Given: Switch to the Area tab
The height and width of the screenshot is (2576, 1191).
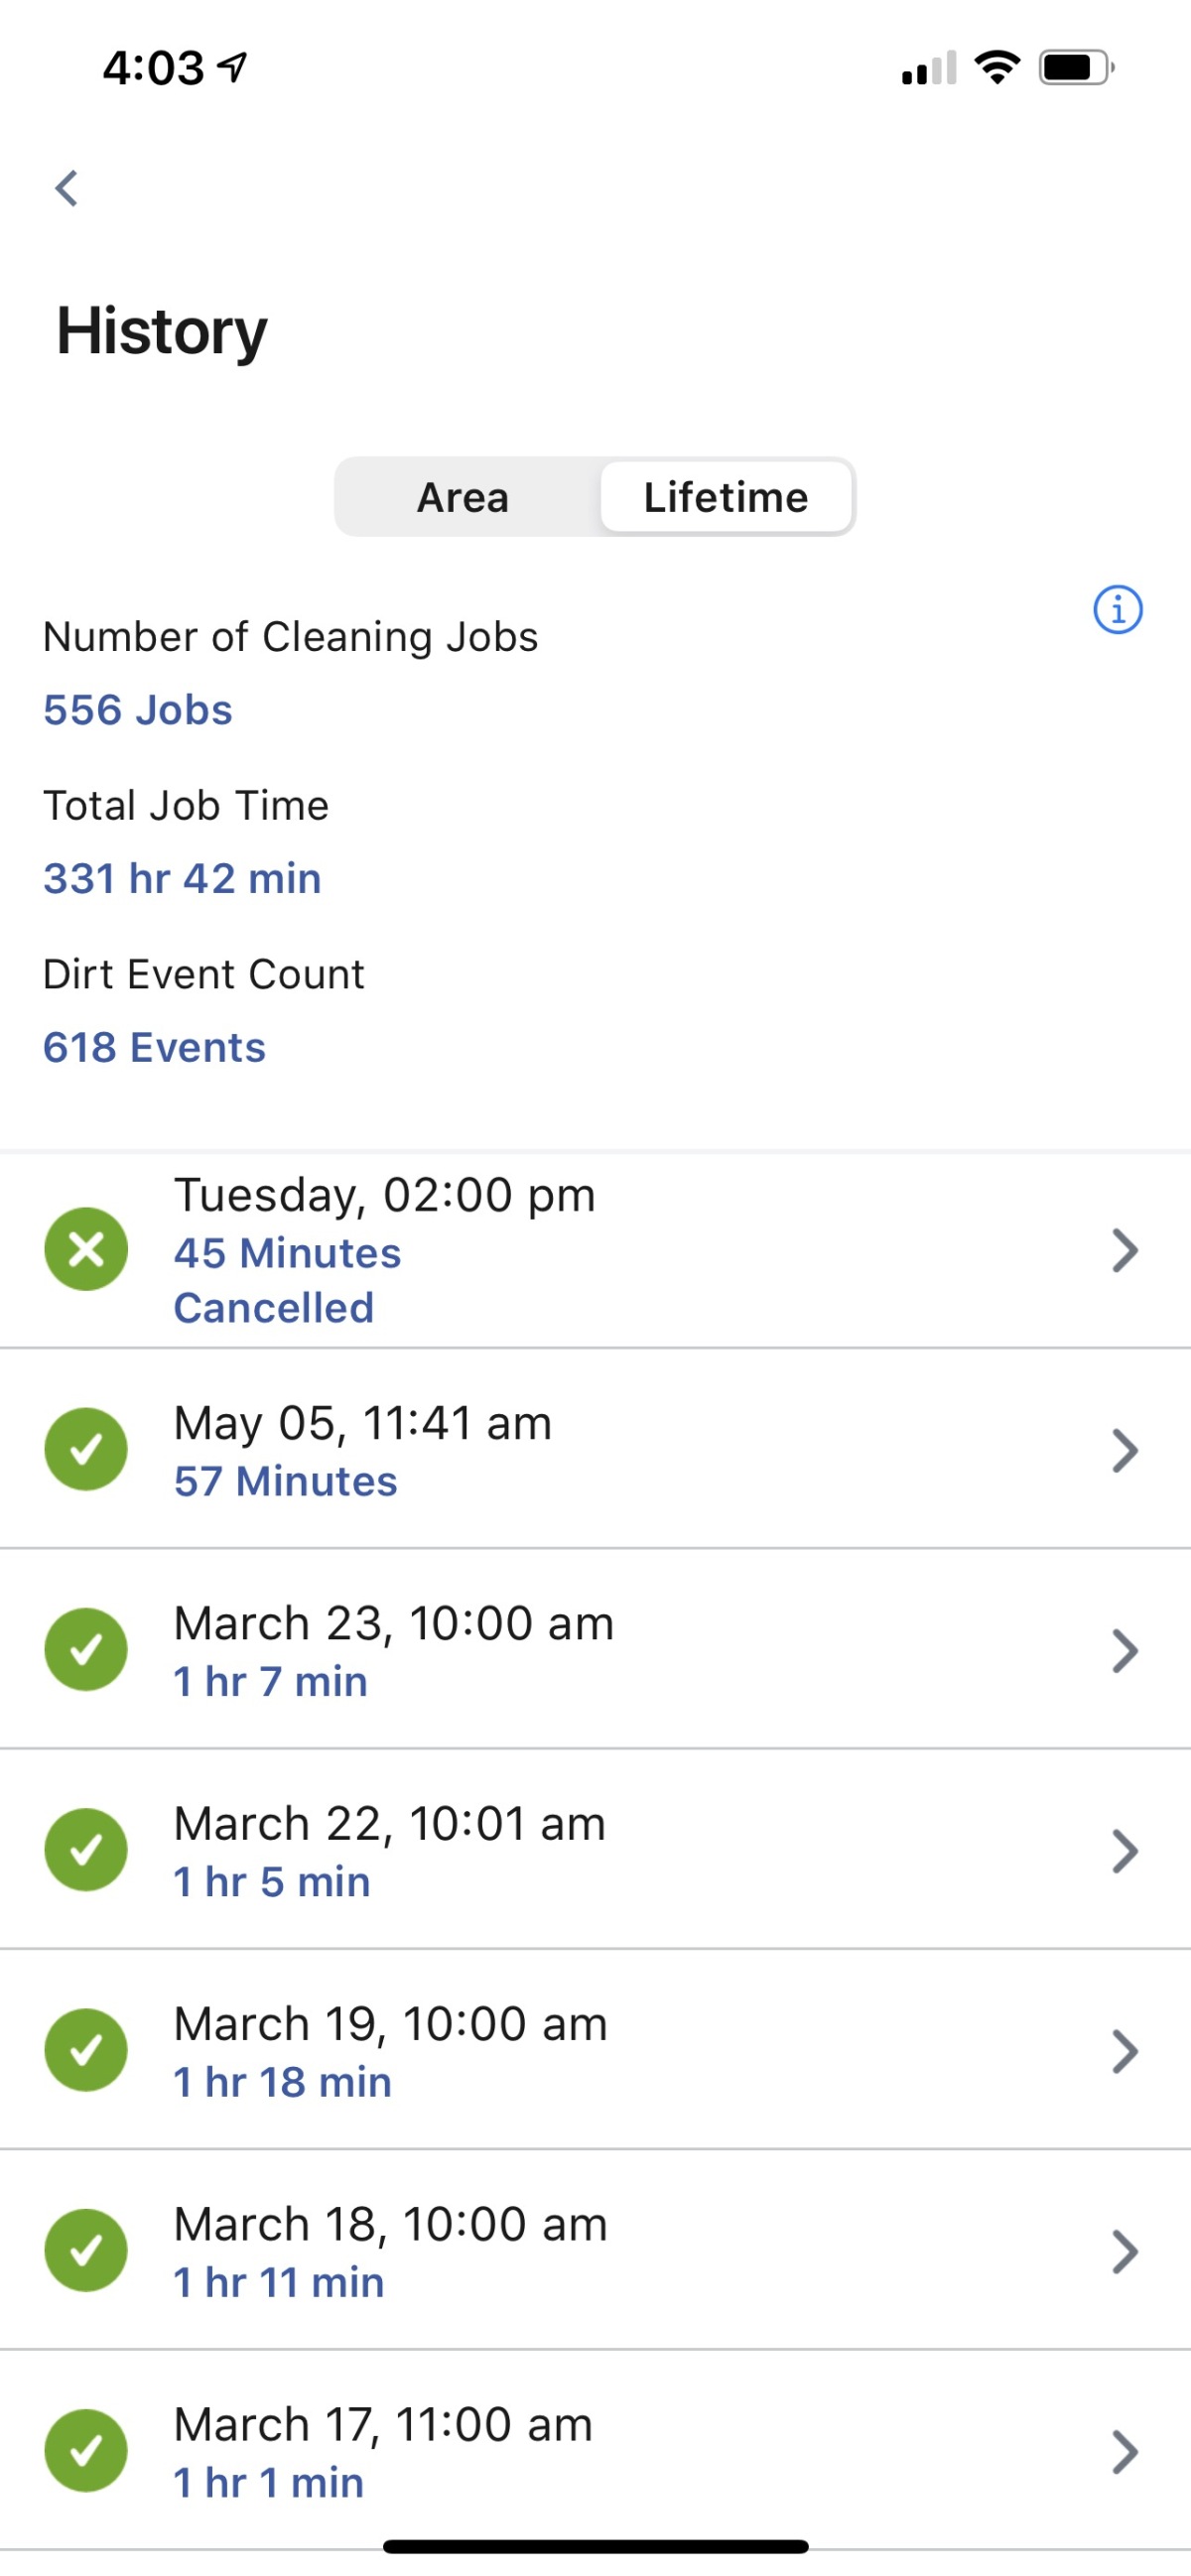Looking at the screenshot, I should 464,497.
